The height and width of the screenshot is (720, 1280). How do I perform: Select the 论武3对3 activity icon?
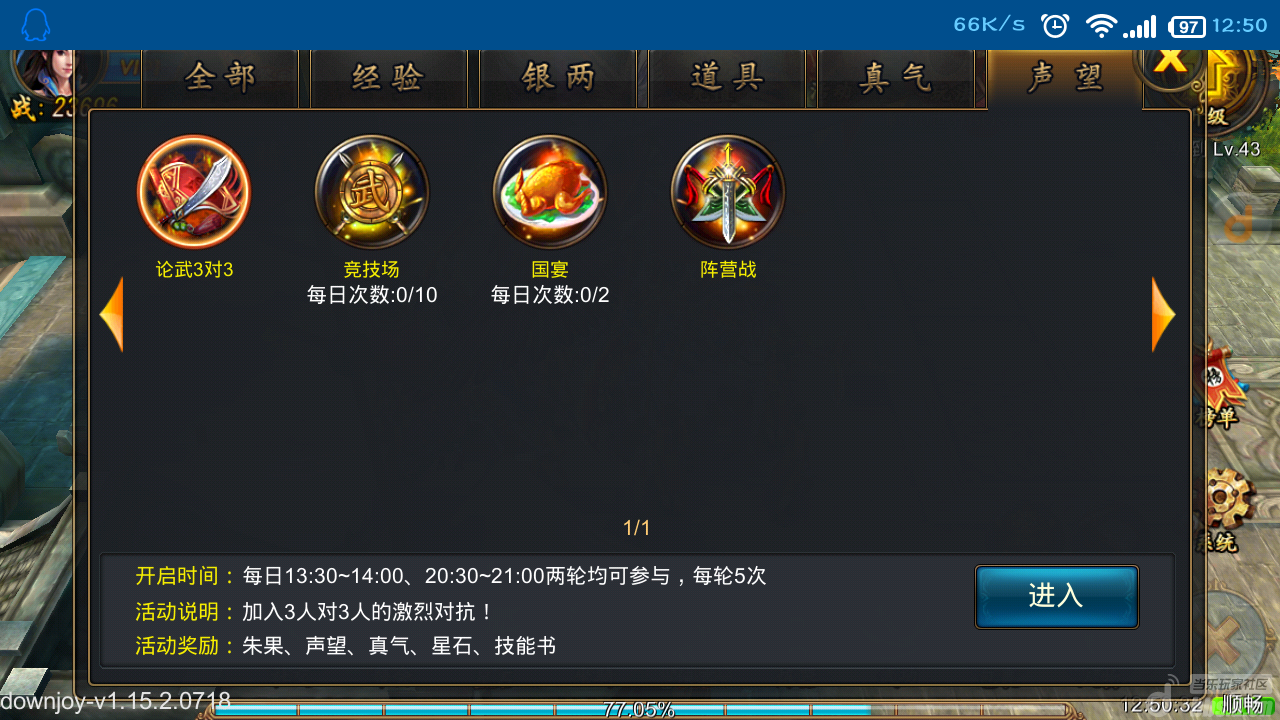(x=194, y=192)
